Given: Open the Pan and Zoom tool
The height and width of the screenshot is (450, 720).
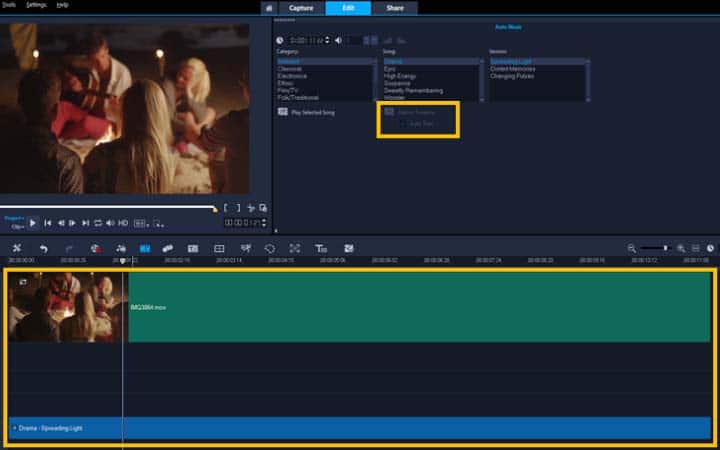Looking at the screenshot, I should coord(295,248).
